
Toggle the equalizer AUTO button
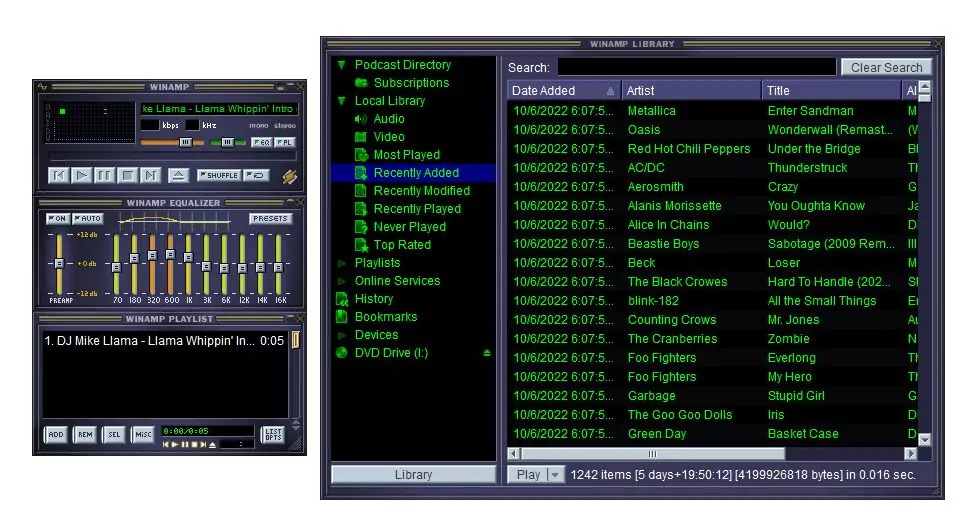pyautogui.click(x=88, y=219)
